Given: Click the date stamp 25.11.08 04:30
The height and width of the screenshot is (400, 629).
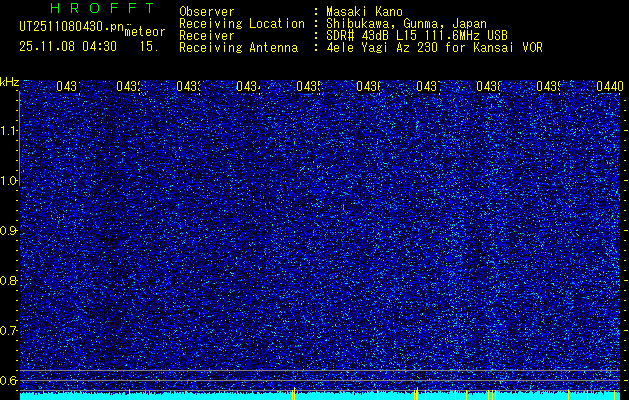Looking at the screenshot, I should tap(68, 47).
